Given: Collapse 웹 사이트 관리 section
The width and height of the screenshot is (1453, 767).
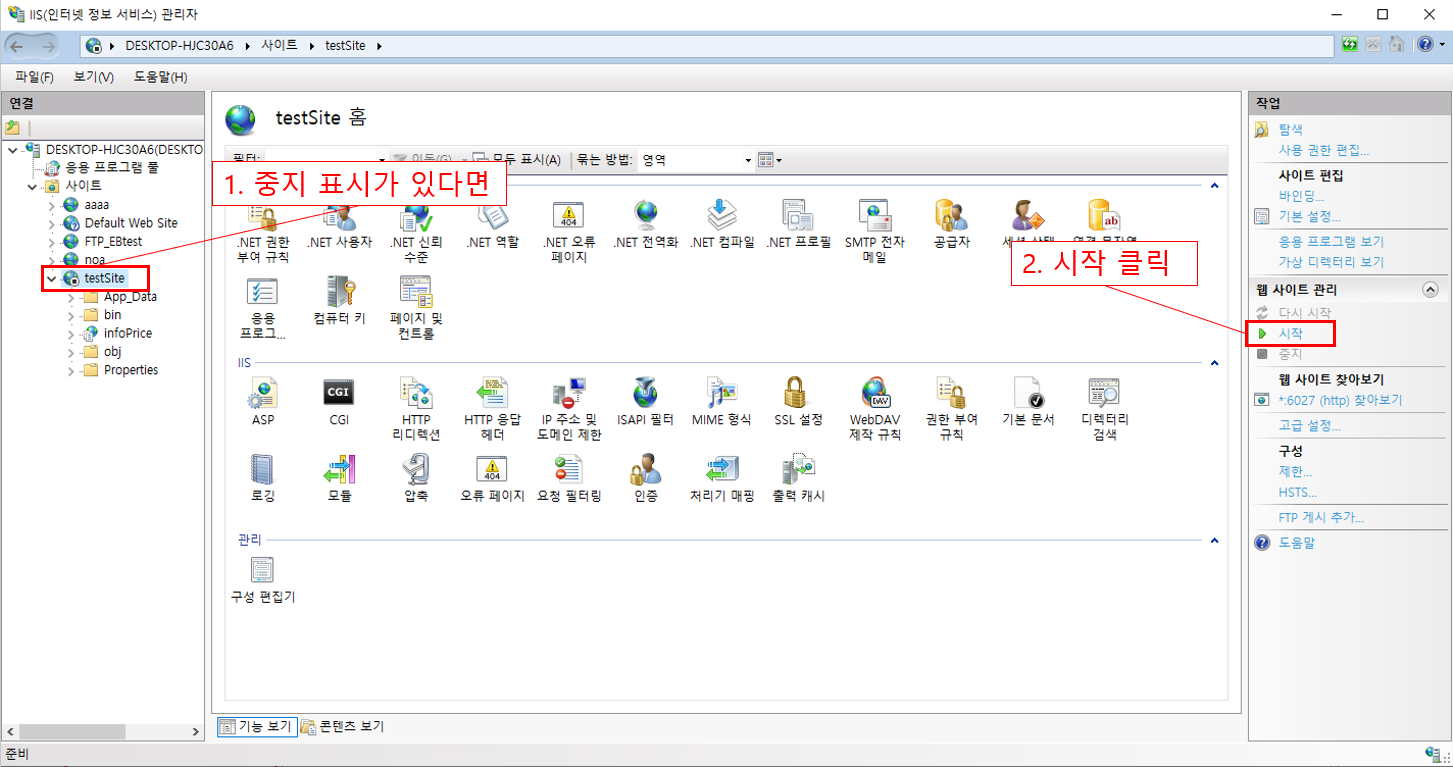Looking at the screenshot, I should pyautogui.click(x=1430, y=290).
